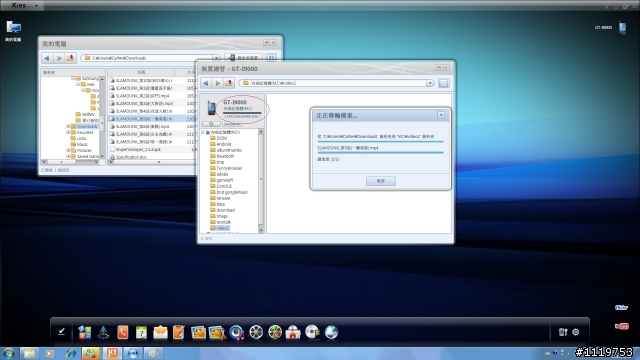Select the brut.googlemaps folder
Viewport: 640px width, 360px height.
229,192
